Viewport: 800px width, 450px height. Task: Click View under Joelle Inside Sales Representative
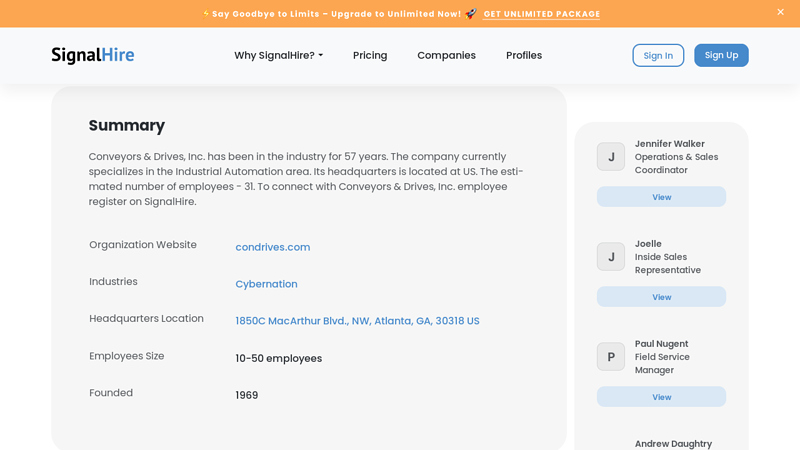tap(661, 297)
